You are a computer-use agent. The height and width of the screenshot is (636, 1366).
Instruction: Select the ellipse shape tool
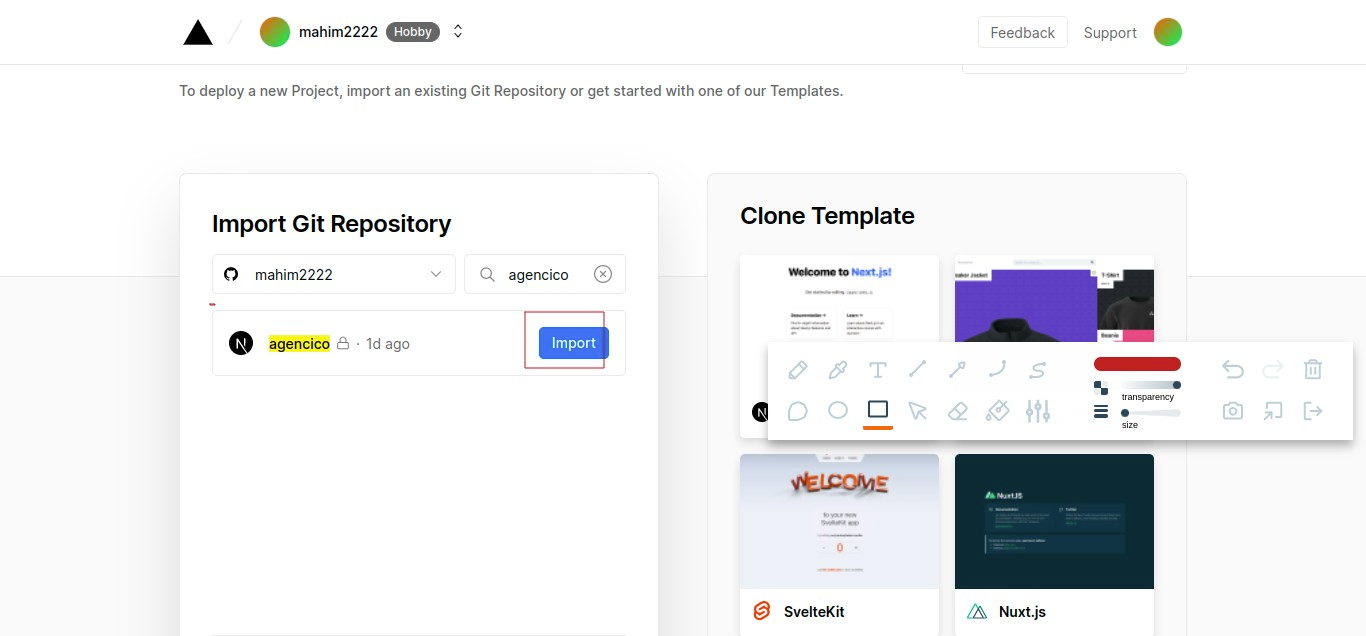click(838, 410)
